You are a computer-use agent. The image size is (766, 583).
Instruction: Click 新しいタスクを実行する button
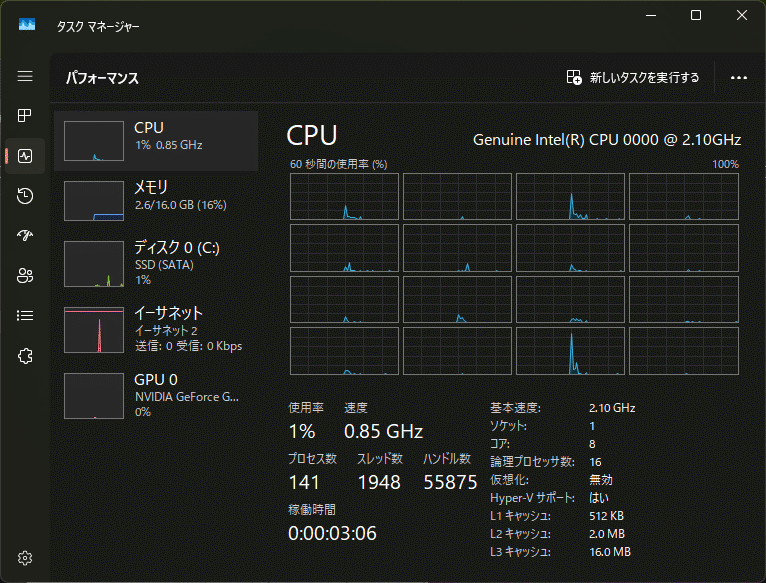point(632,77)
